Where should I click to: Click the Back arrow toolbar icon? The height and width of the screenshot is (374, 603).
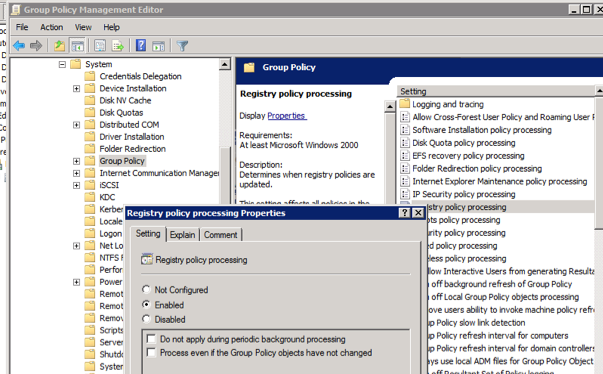tap(19, 46)
